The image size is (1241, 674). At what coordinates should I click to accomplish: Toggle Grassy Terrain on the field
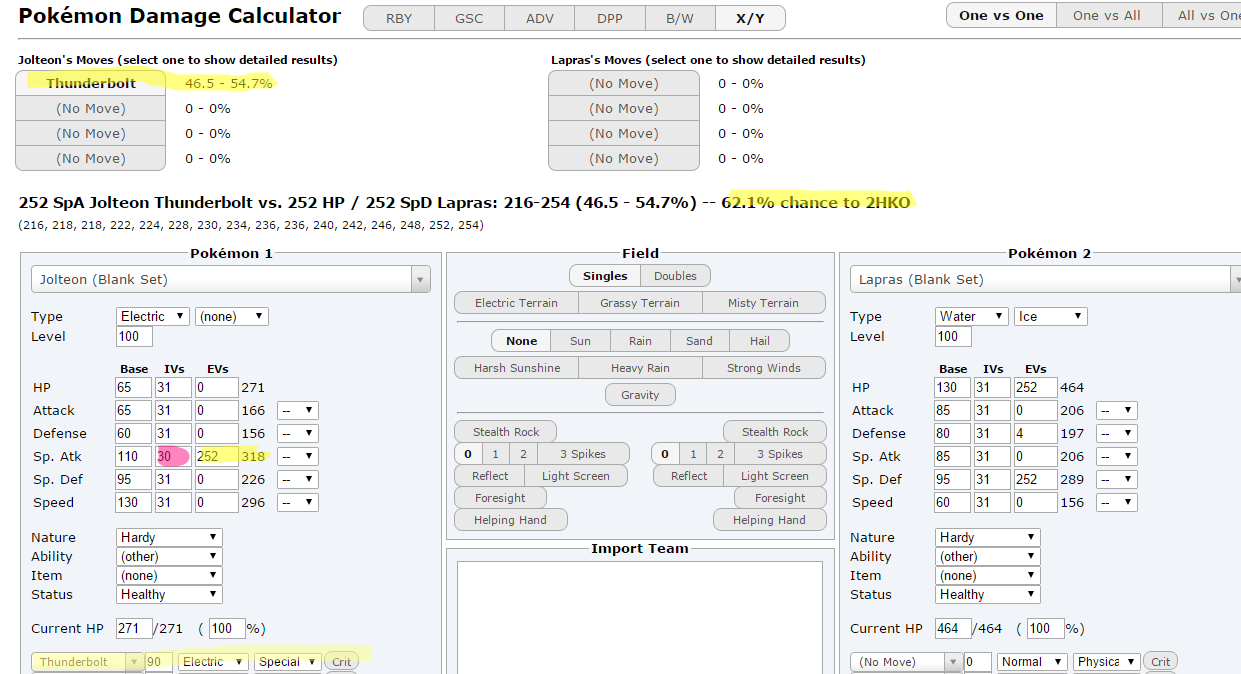640,303
